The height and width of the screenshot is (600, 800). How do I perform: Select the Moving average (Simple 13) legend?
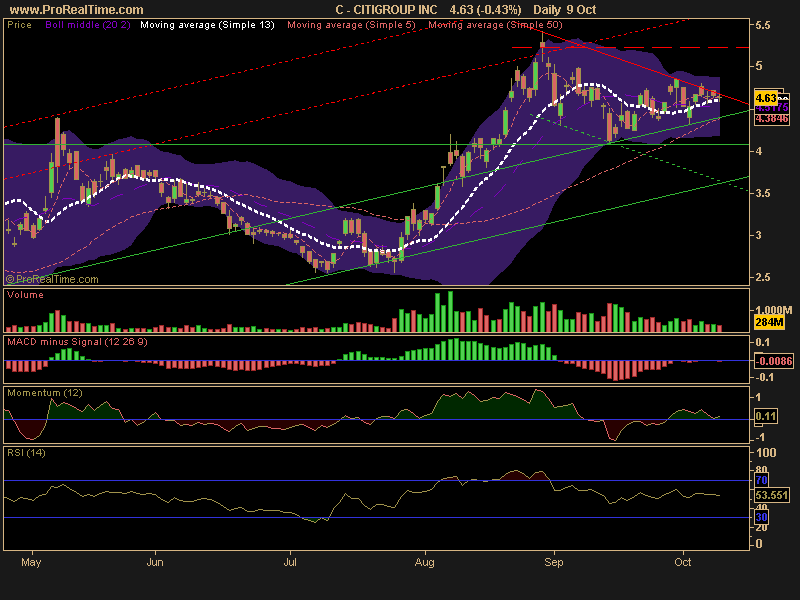[207, 25]
